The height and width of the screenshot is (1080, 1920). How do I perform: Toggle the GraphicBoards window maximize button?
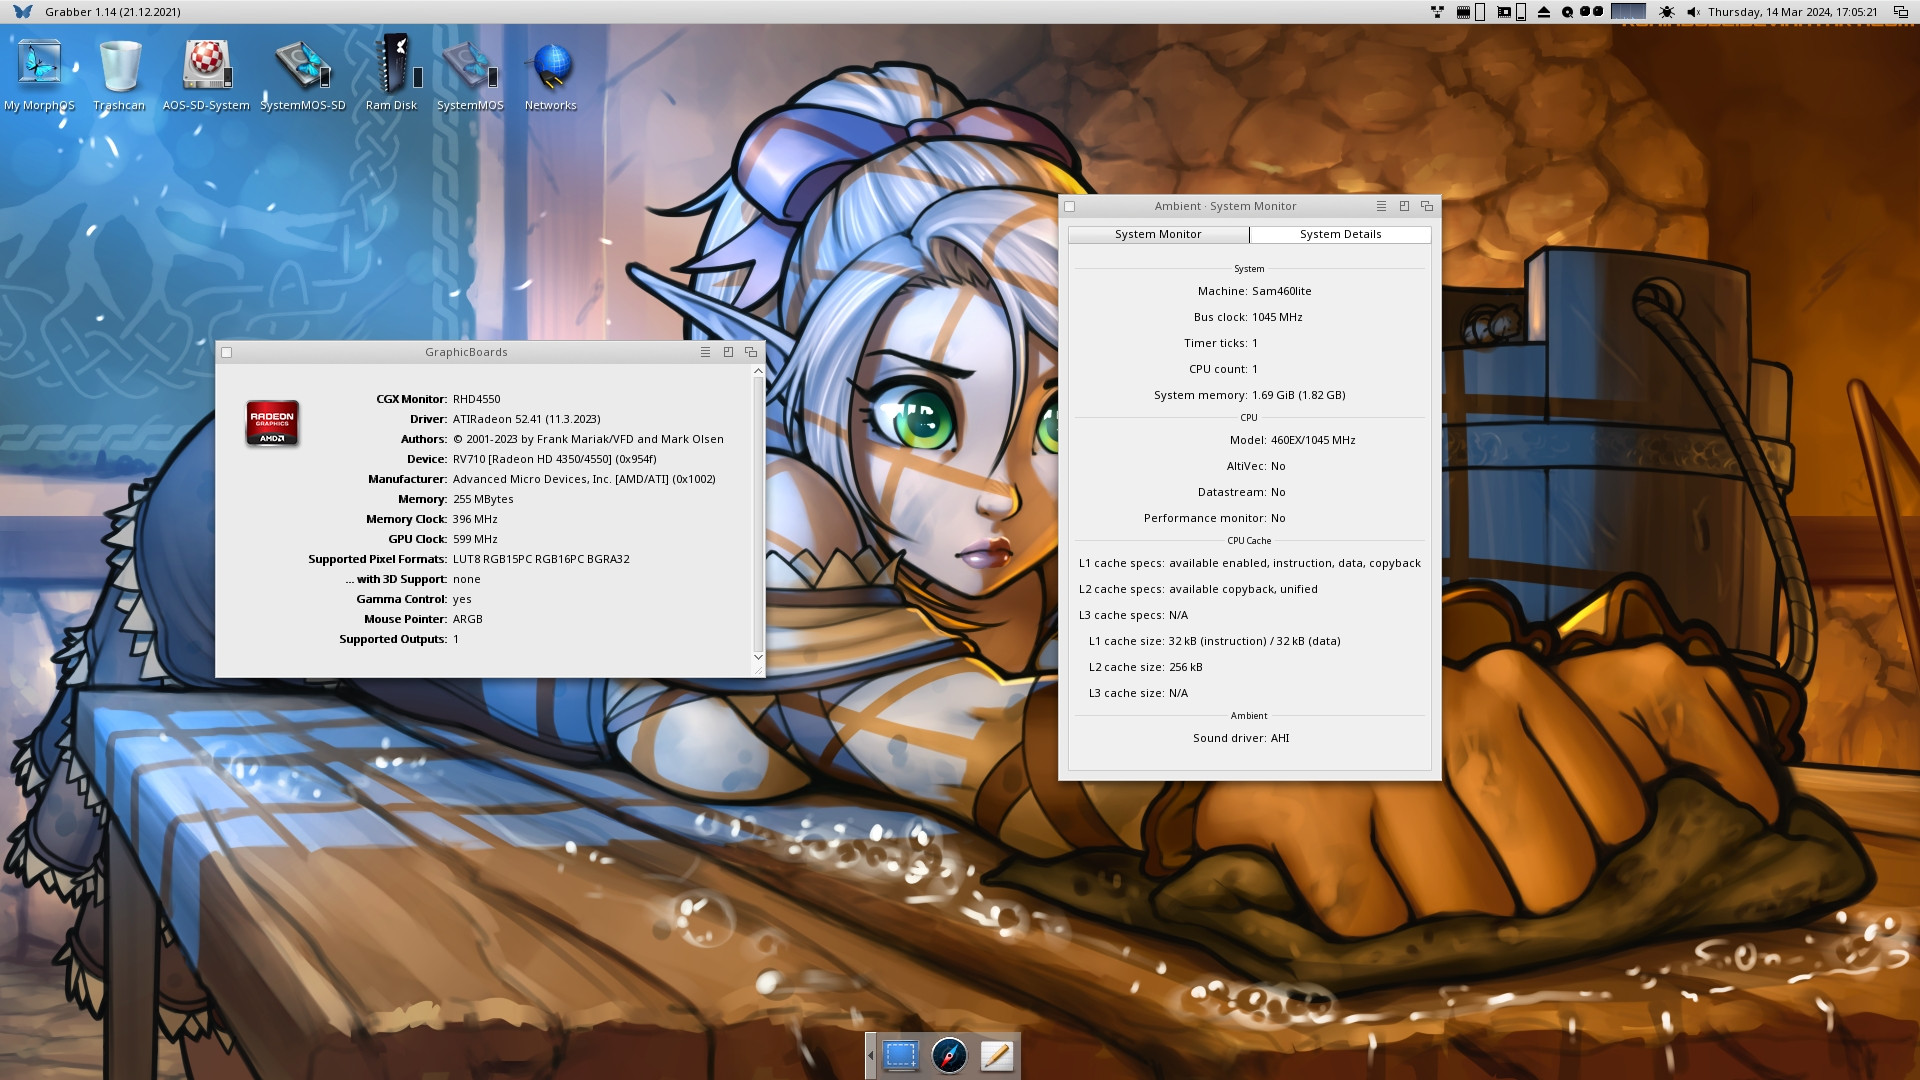(x=728, y=352)
